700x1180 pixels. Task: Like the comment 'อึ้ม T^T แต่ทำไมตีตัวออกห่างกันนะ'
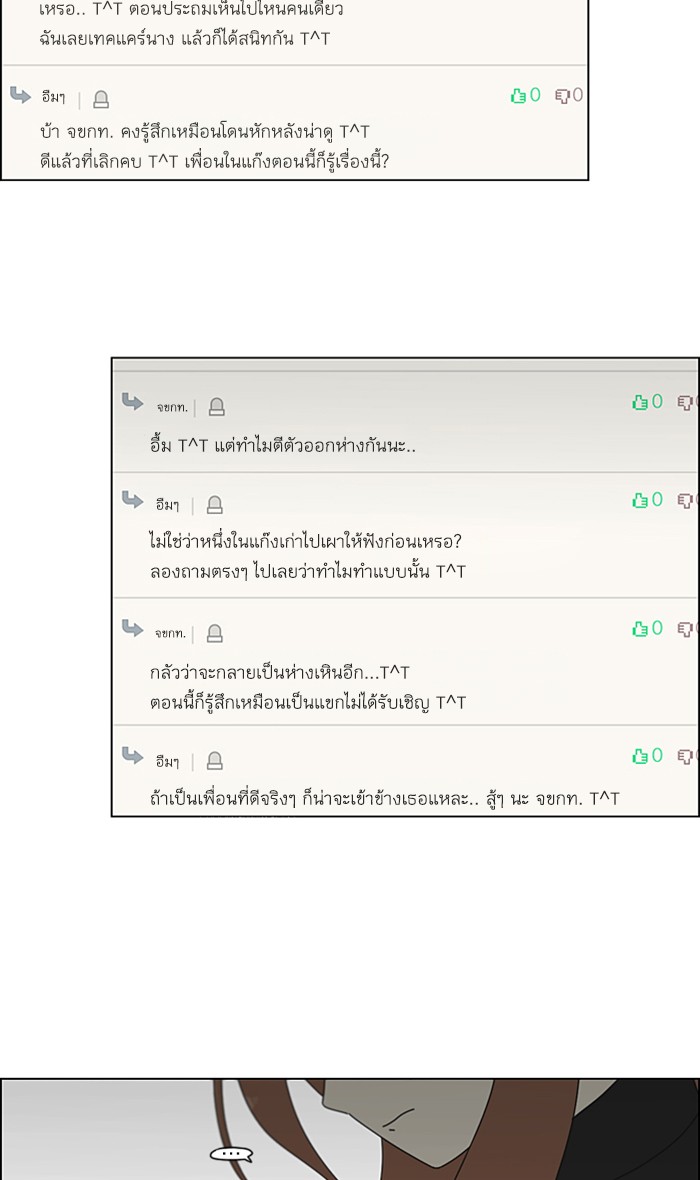point(640,402)
